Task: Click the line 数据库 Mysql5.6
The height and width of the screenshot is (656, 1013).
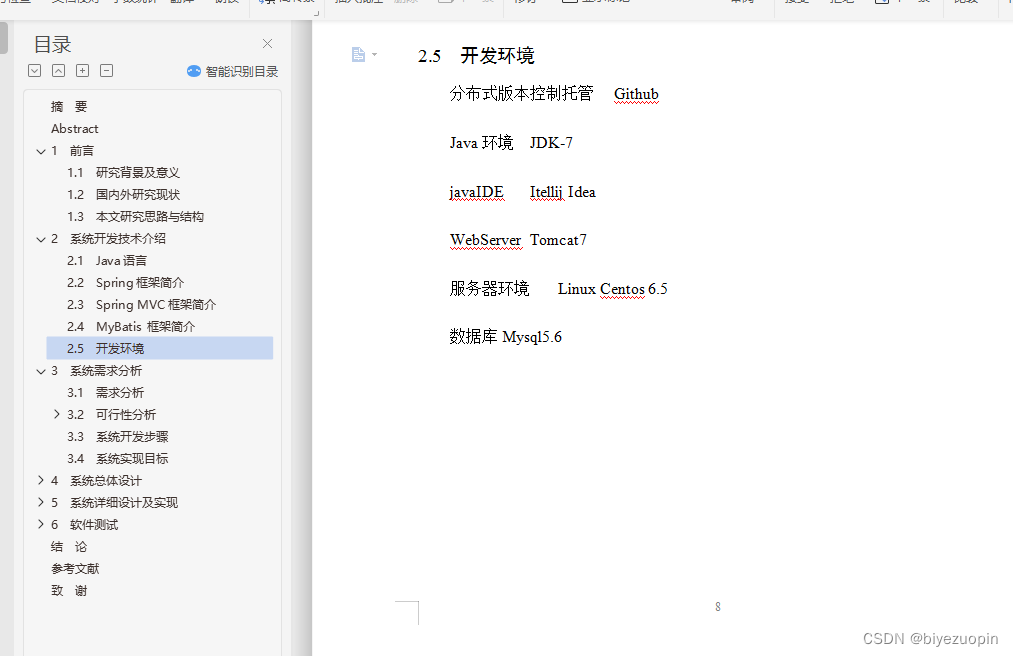Action: tap(506, 337)
